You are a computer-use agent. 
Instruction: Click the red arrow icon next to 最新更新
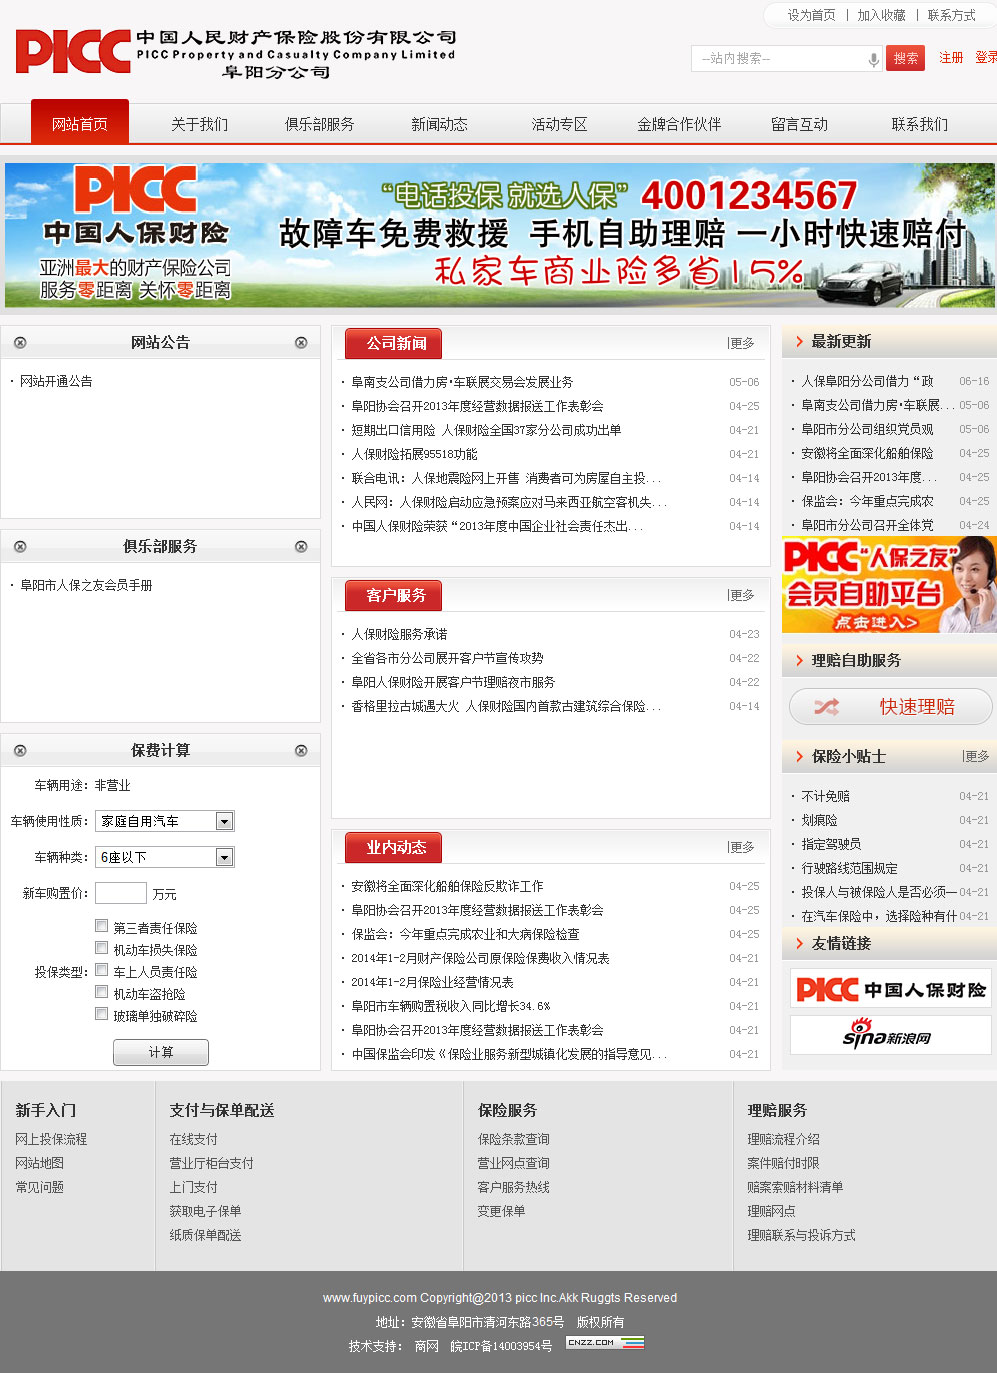799,342
